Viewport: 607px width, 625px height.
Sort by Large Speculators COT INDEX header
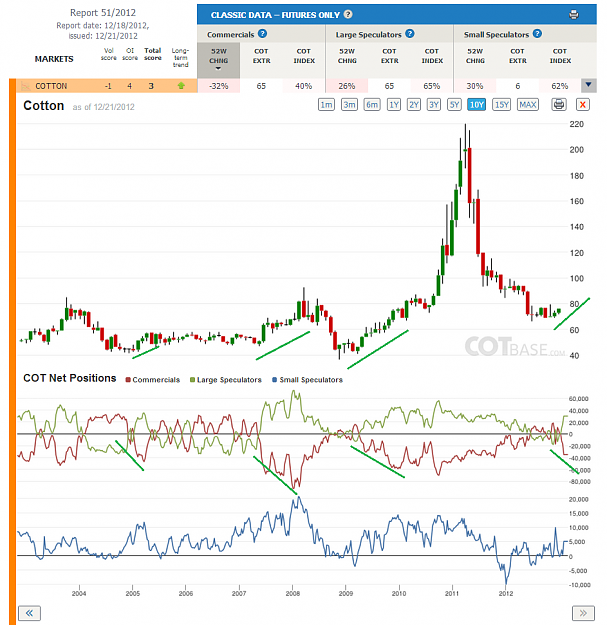[x=432, y=56]
